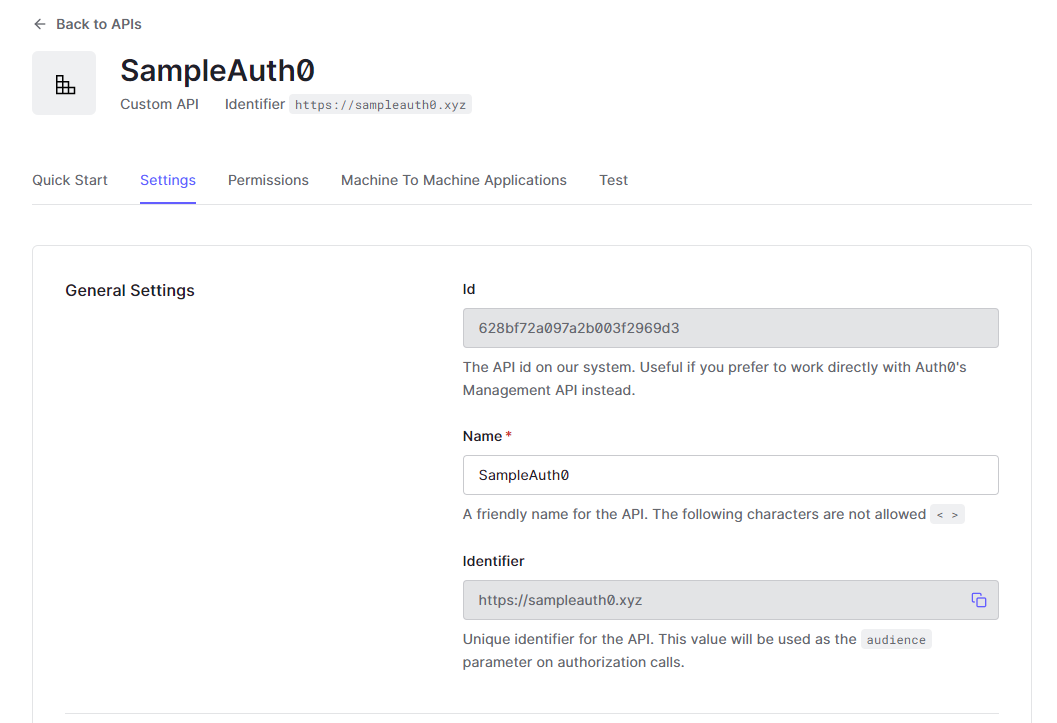Click the disallowed characters < > tag

947,515
